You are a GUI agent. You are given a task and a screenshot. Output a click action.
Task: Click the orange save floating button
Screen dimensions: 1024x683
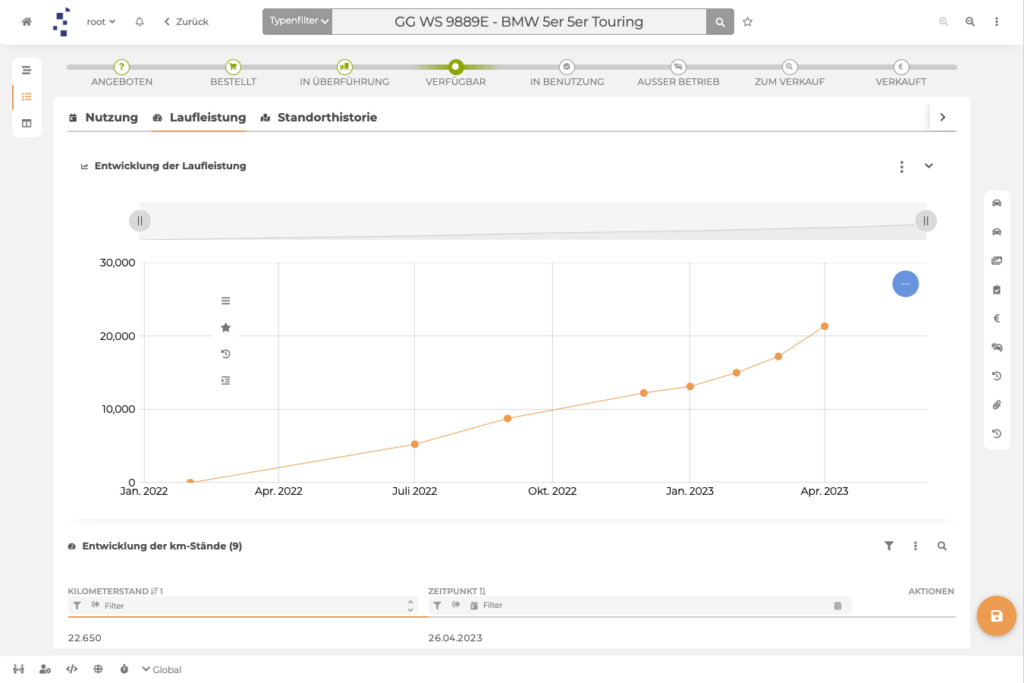pyautogui.click(x=997, y=616)
